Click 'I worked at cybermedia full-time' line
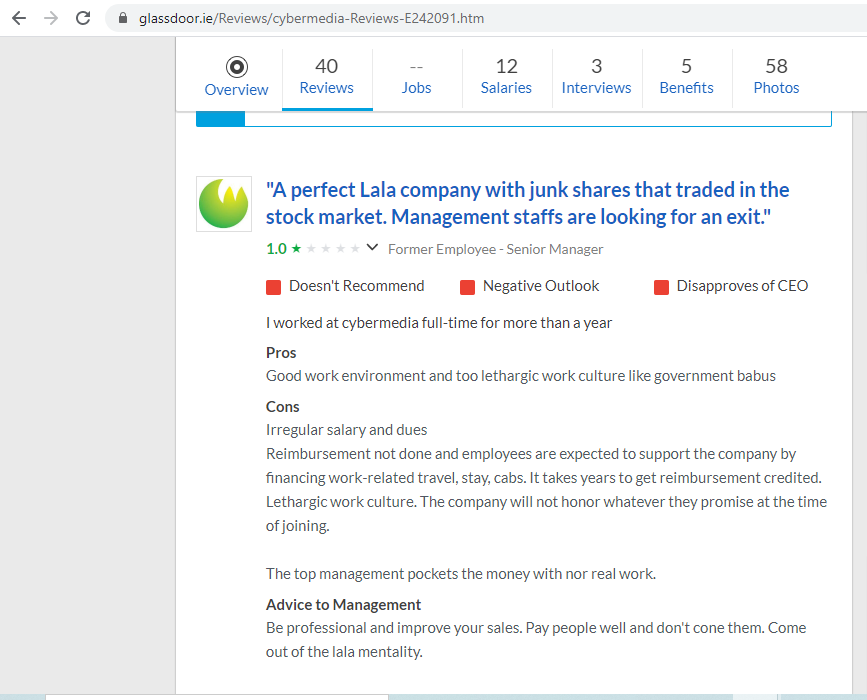 pyautogui.click(x=439, y=323)
